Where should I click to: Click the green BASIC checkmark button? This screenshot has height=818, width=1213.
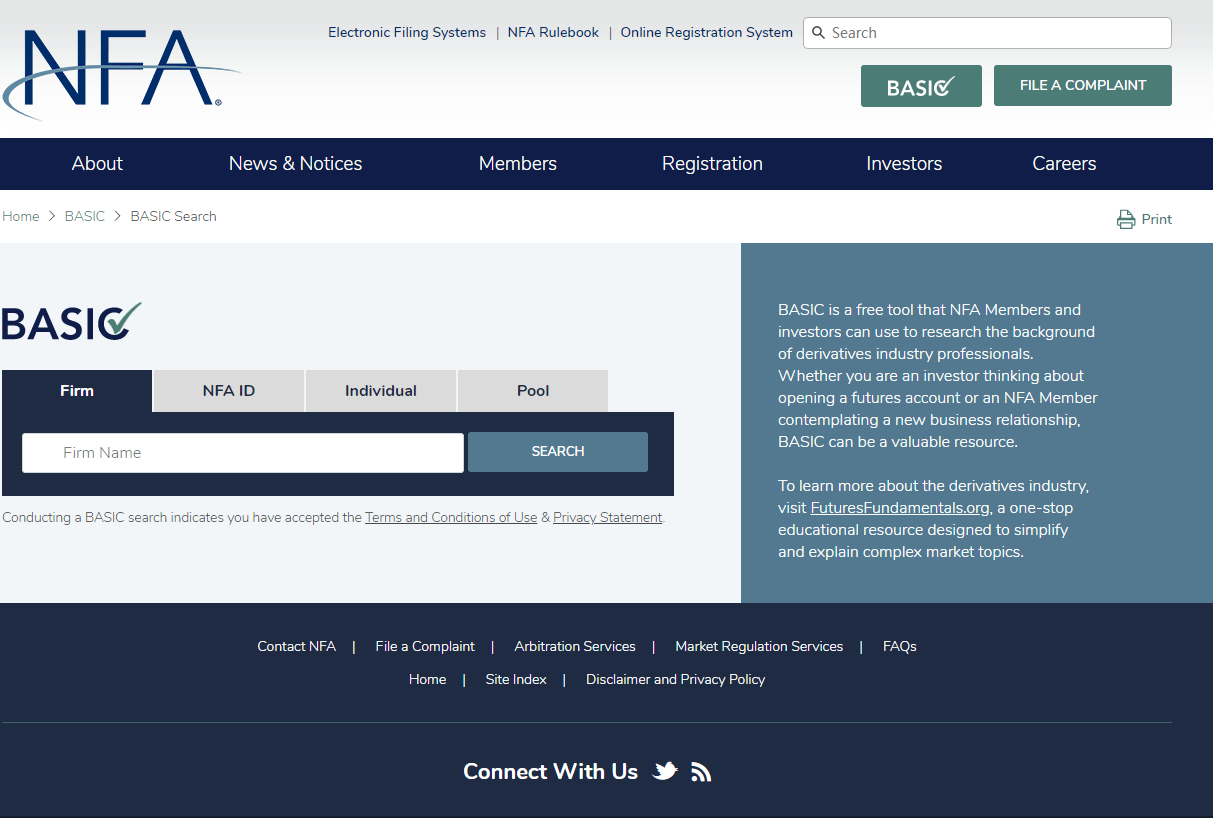921,86
